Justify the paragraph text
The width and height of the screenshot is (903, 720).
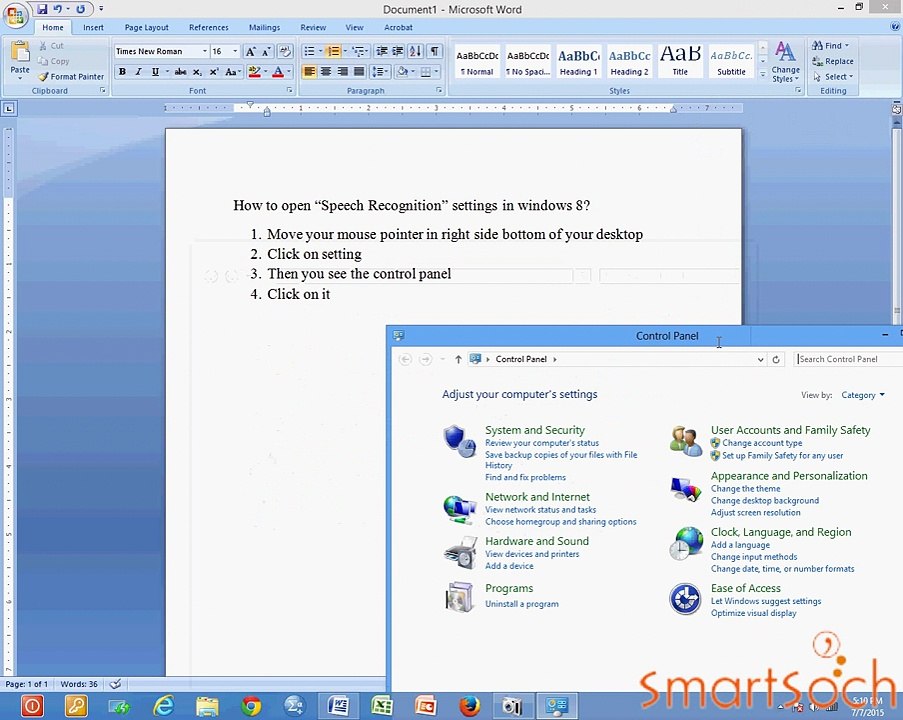[x=359, y=72]
